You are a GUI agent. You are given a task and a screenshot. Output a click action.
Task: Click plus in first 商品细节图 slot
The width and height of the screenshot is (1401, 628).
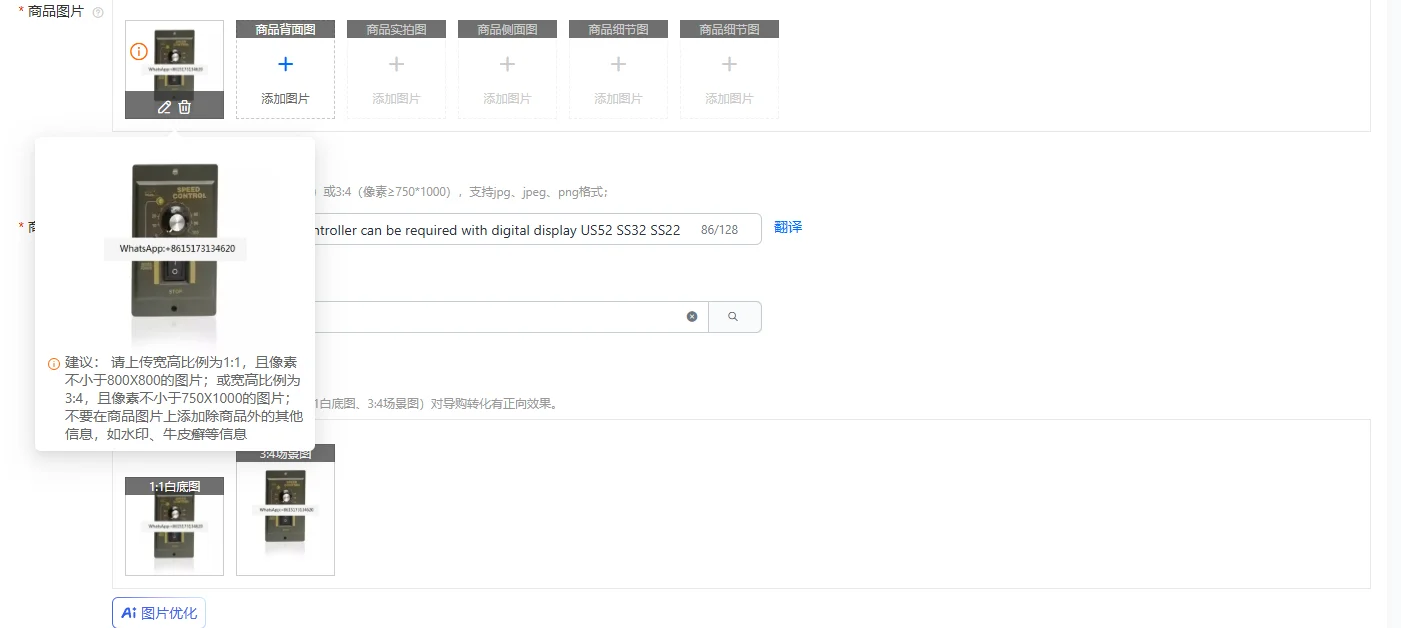pos(618,64)
